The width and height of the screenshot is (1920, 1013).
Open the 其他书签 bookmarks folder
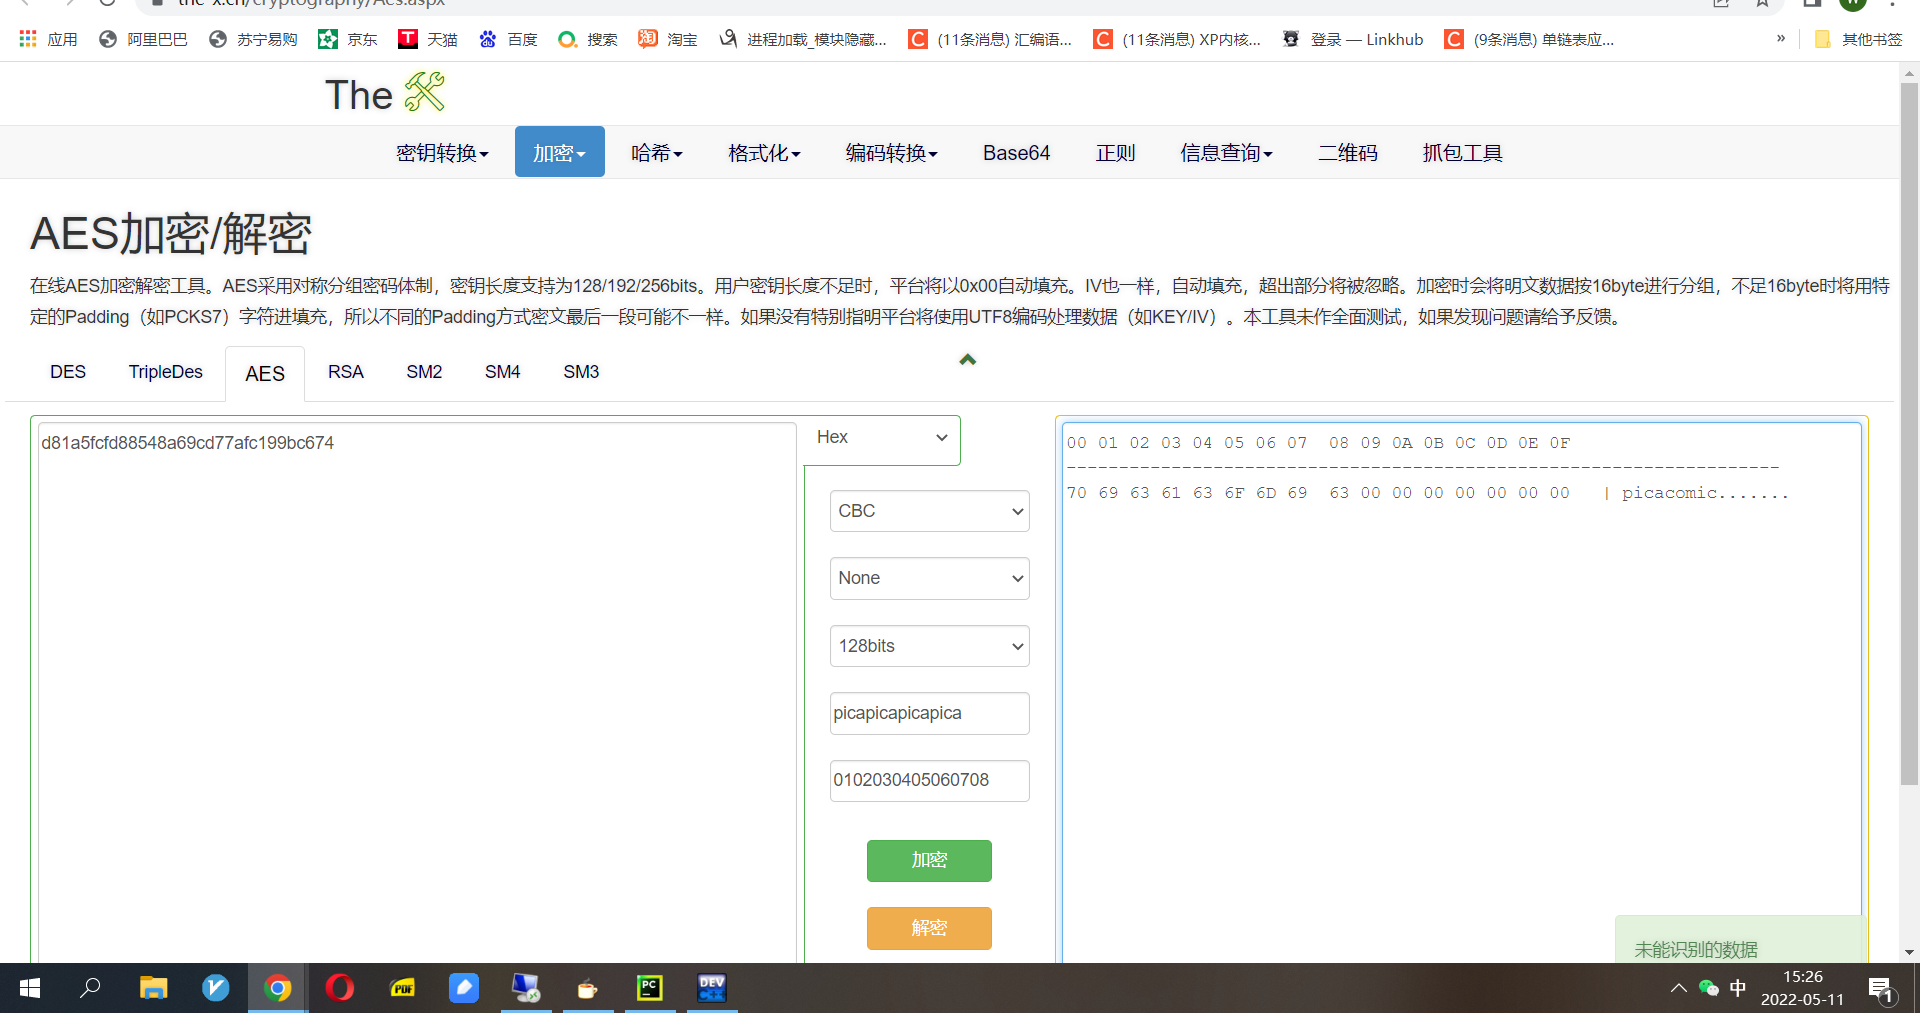tap(1859, 39)
